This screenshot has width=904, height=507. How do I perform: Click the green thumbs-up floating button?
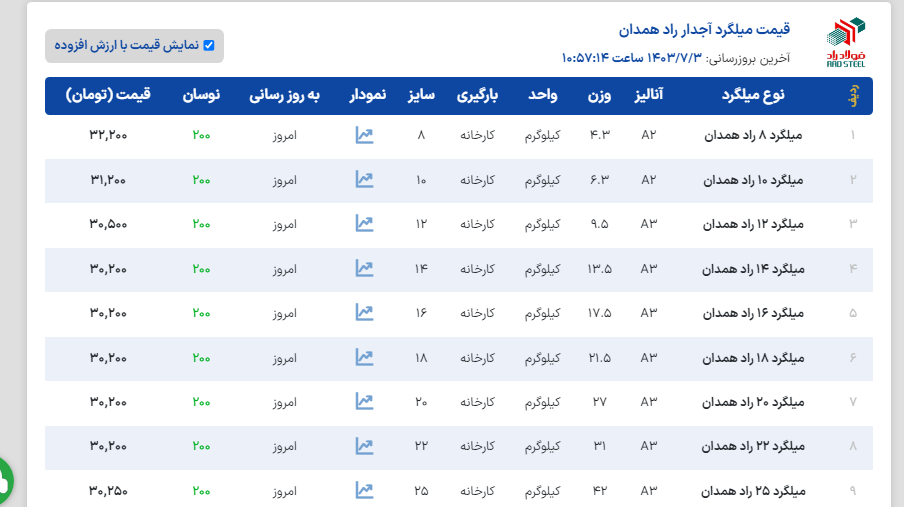coord(3,482)
